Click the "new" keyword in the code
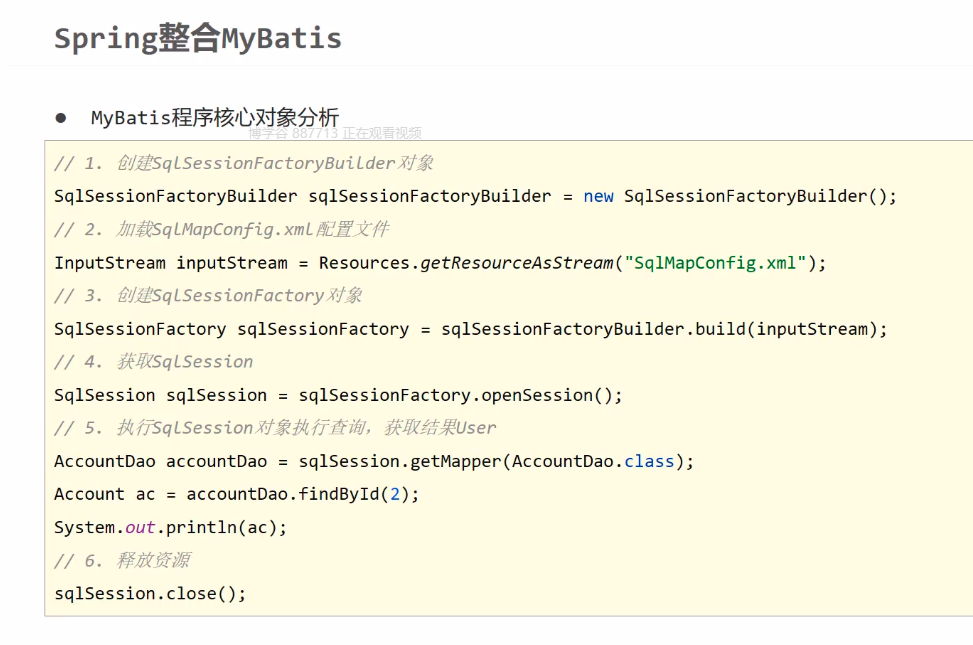The image size is (973, 645). coord(598,196)
